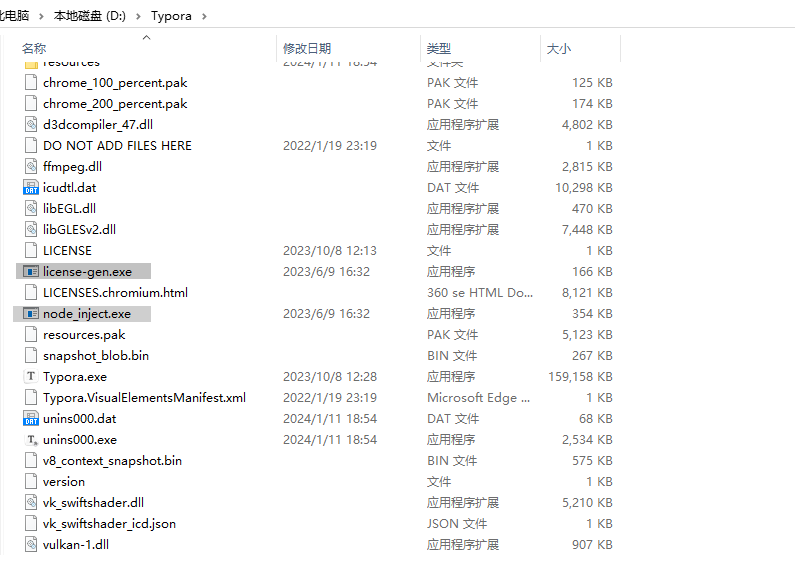Select file name node_inject.exe
This screenshot has height=562, width=795.
point(87,314)
